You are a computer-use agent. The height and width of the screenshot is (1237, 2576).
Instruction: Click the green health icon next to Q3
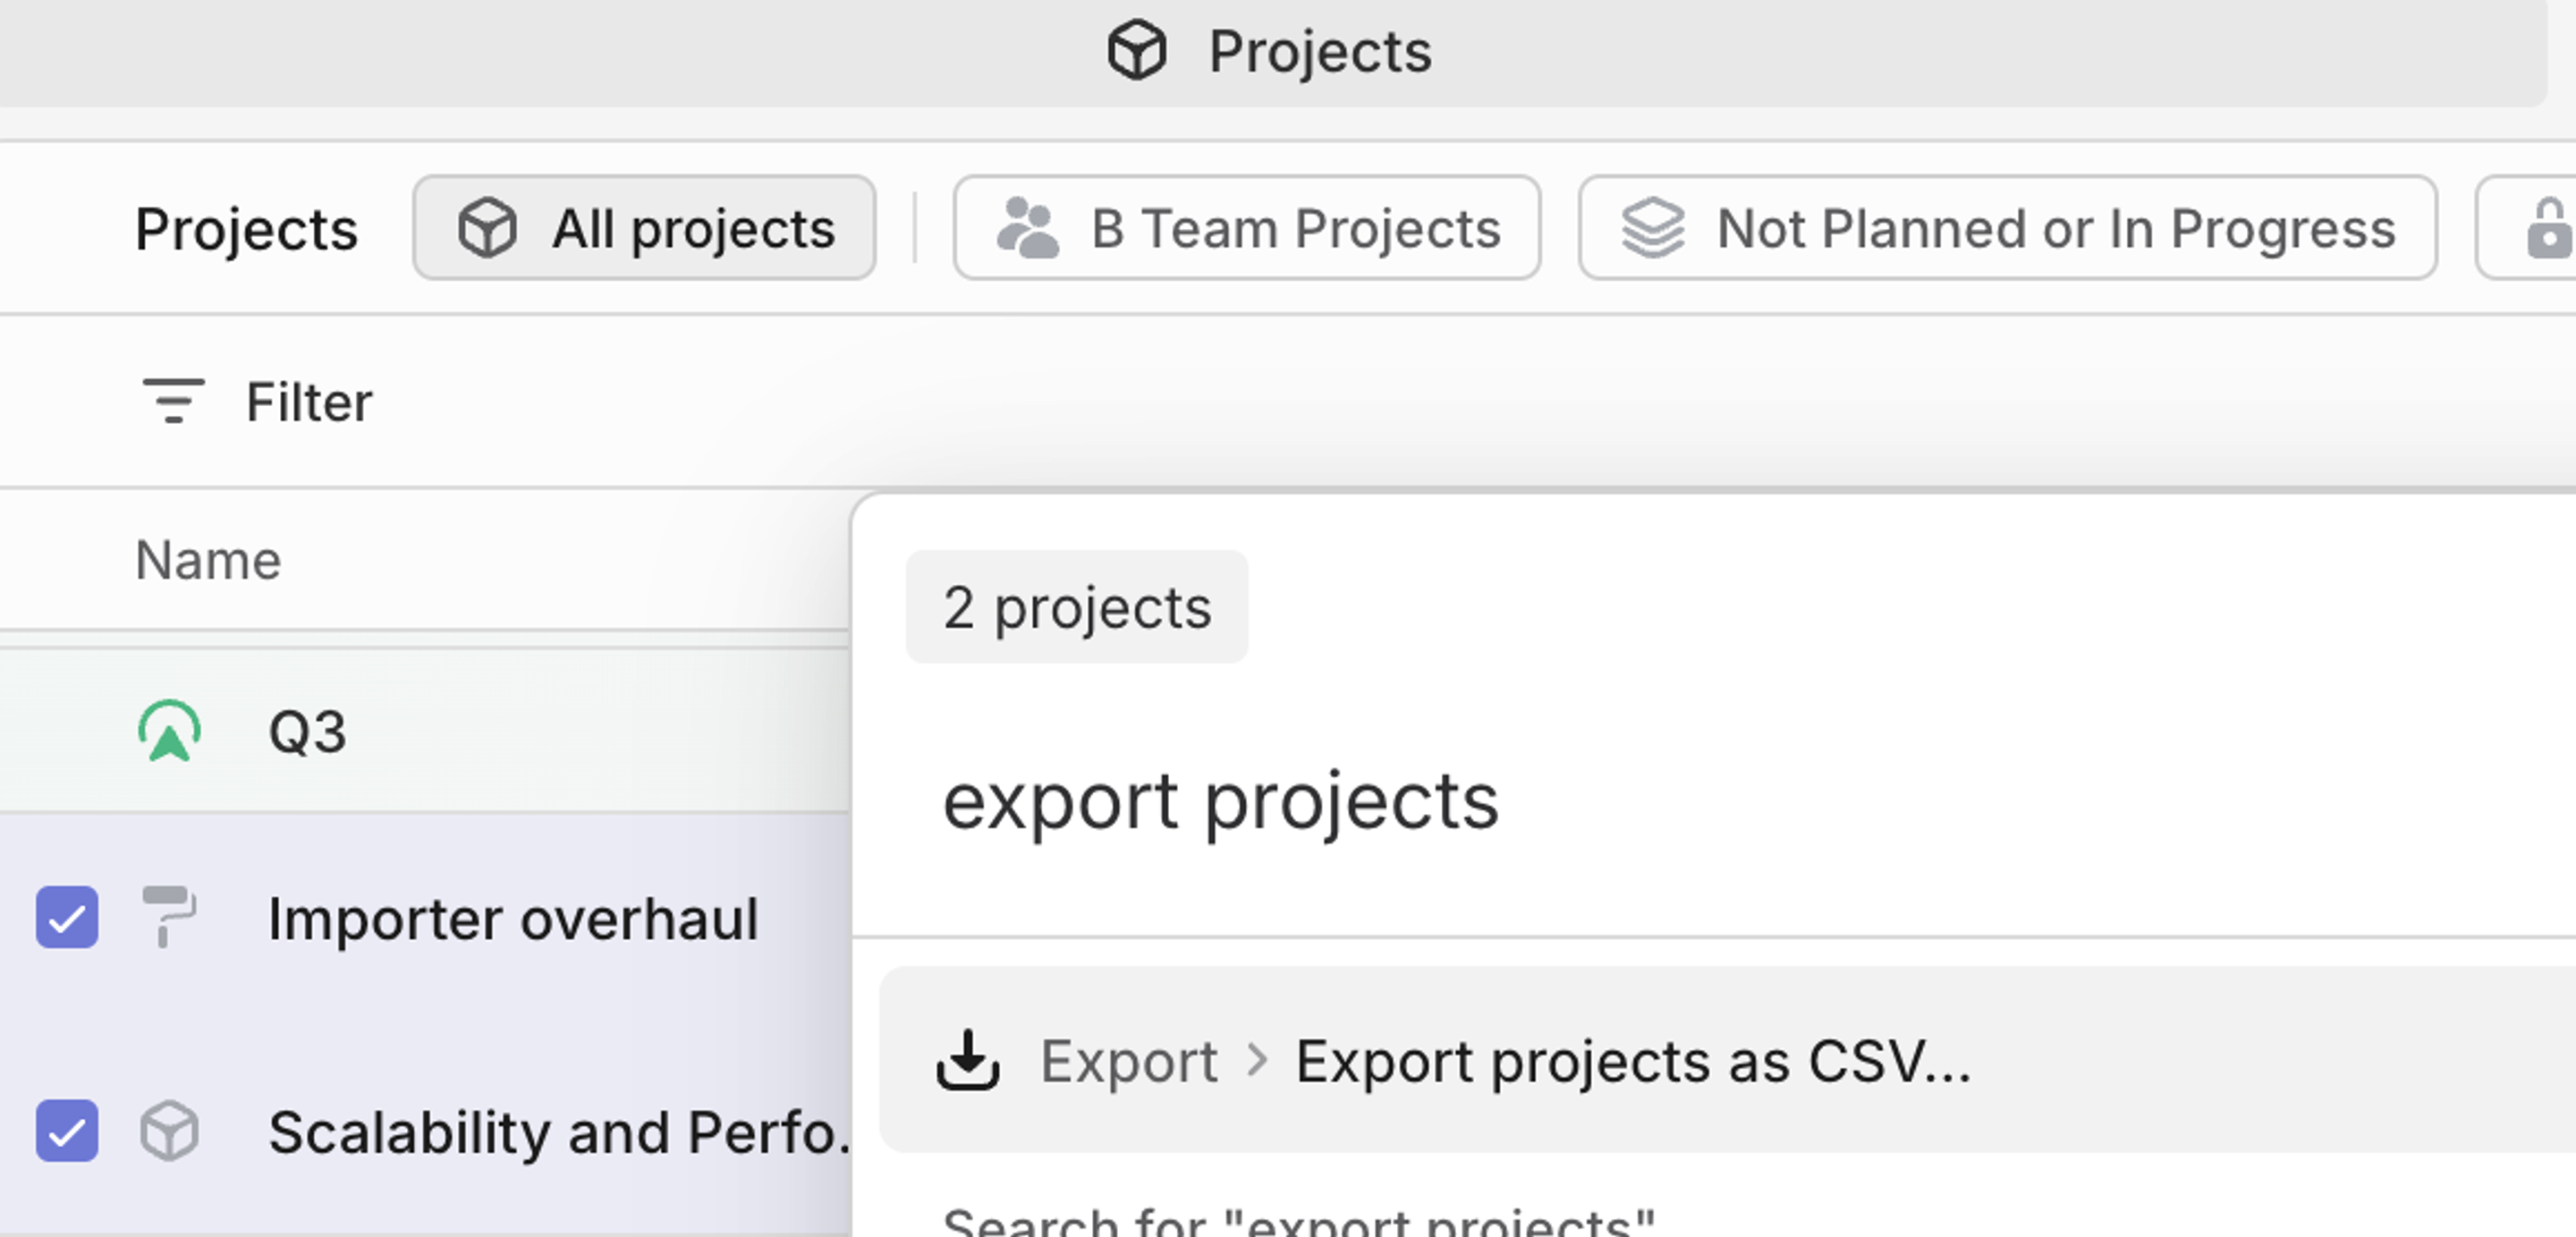point(170,732)
